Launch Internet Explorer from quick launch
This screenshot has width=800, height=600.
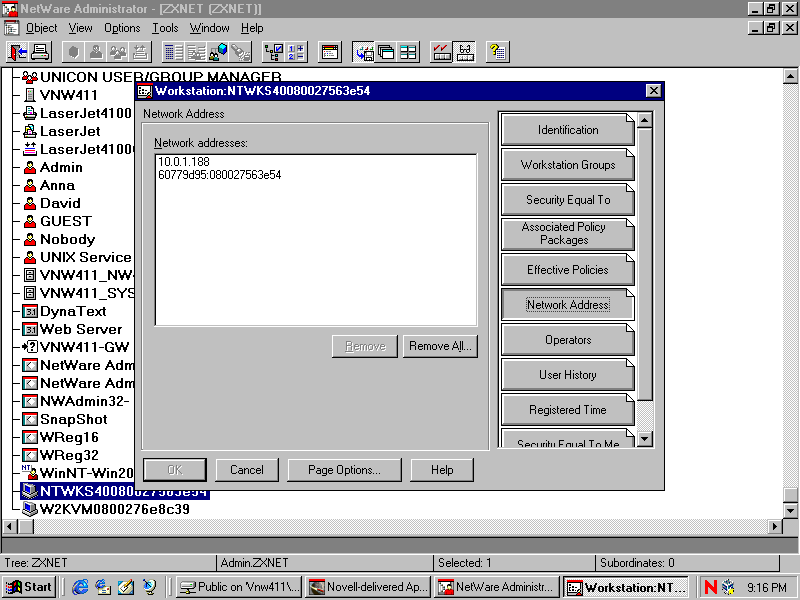(x=80, y=587)
